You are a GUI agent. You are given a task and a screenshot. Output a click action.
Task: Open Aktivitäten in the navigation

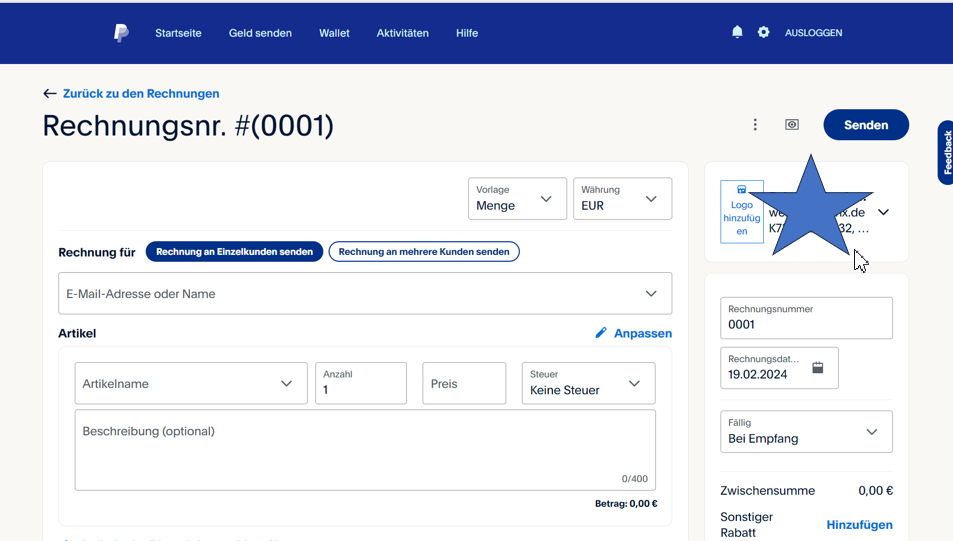(x=402, y=33)
